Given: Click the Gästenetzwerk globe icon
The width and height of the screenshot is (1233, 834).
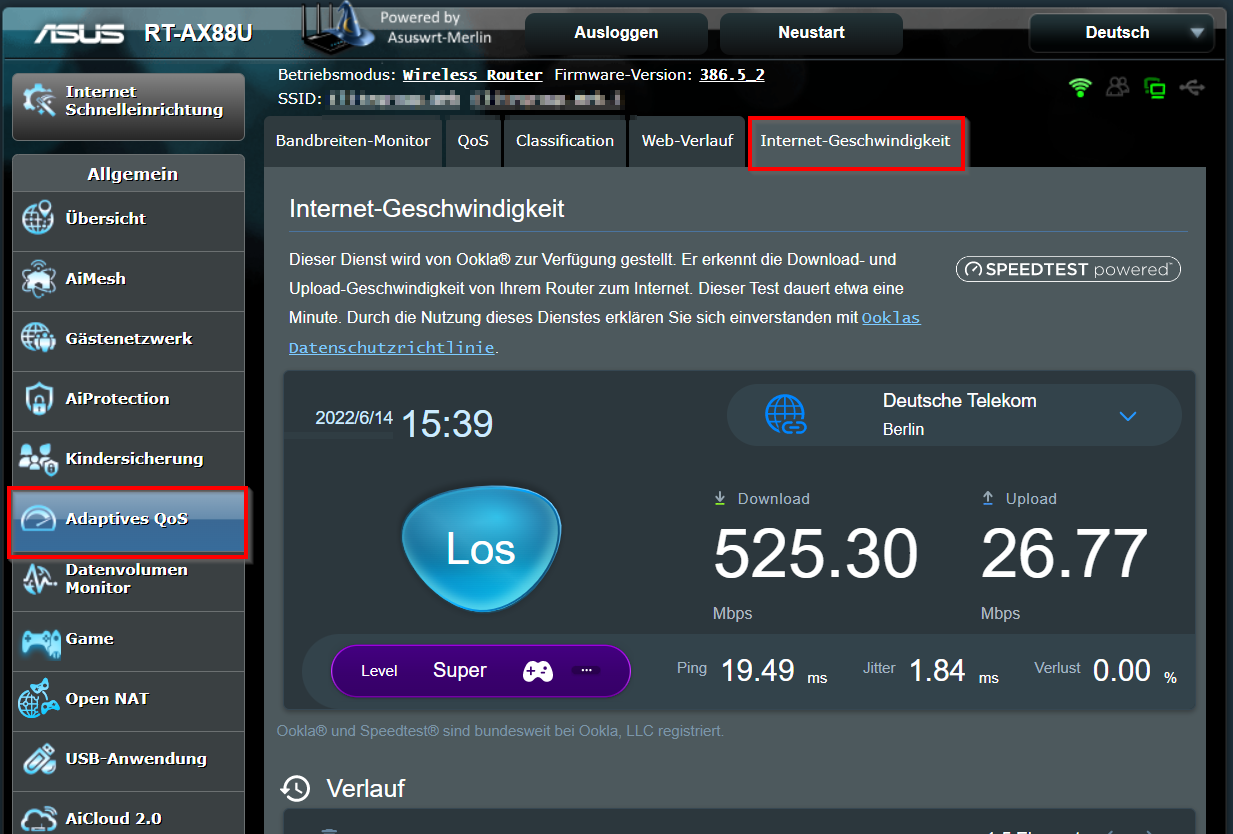Looking at the screenshot, I should coord(38,339).
